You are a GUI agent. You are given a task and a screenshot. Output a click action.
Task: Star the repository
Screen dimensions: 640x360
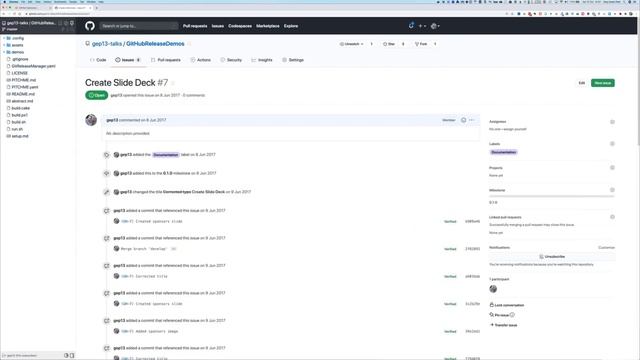coord(389,44)
